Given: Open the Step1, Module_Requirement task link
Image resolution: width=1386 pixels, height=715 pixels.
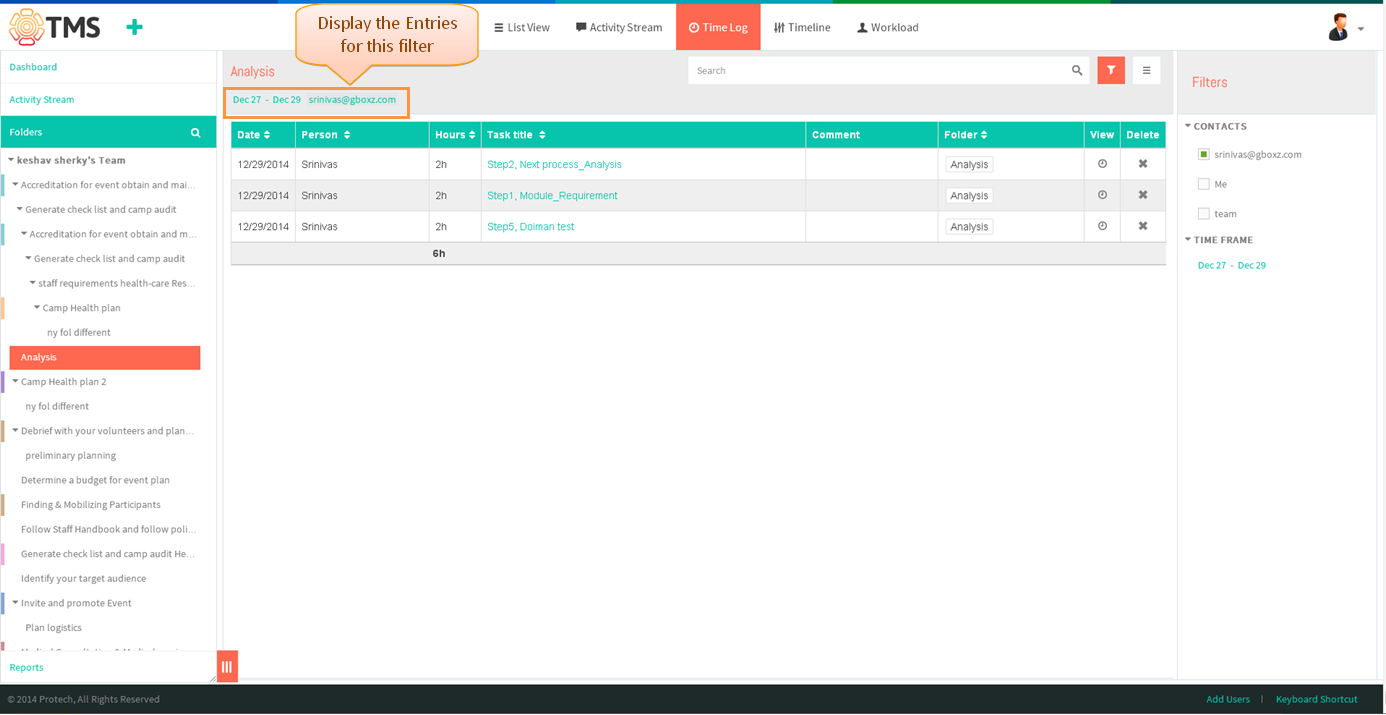Looking at the screenshot, I should pos(552,195).
